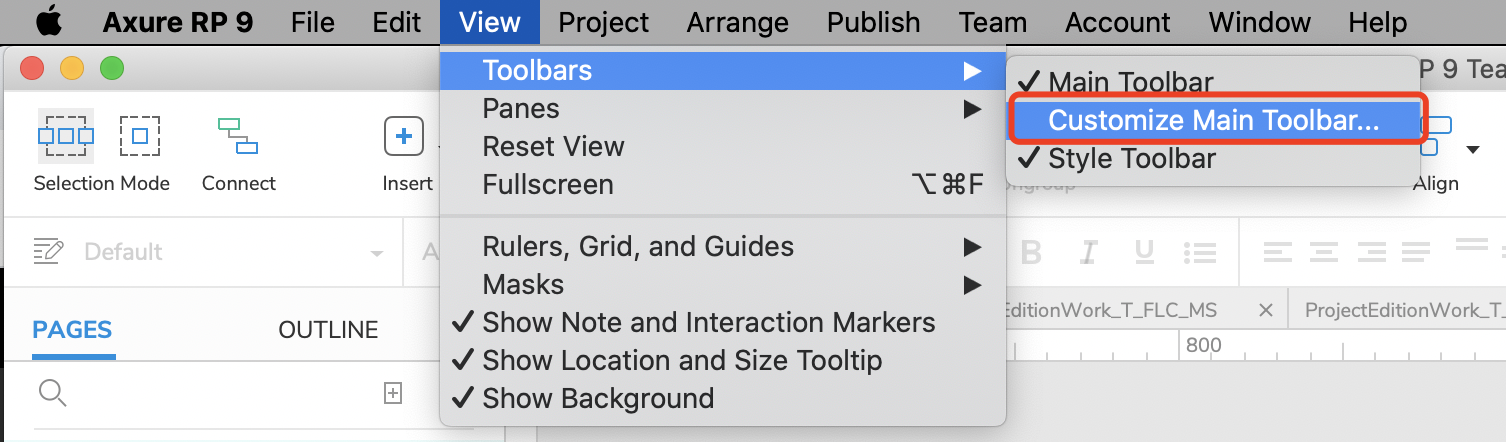This screenshot has width=1506, height=442.
Task: Click Reset View
Action: [x=553, y=146]
